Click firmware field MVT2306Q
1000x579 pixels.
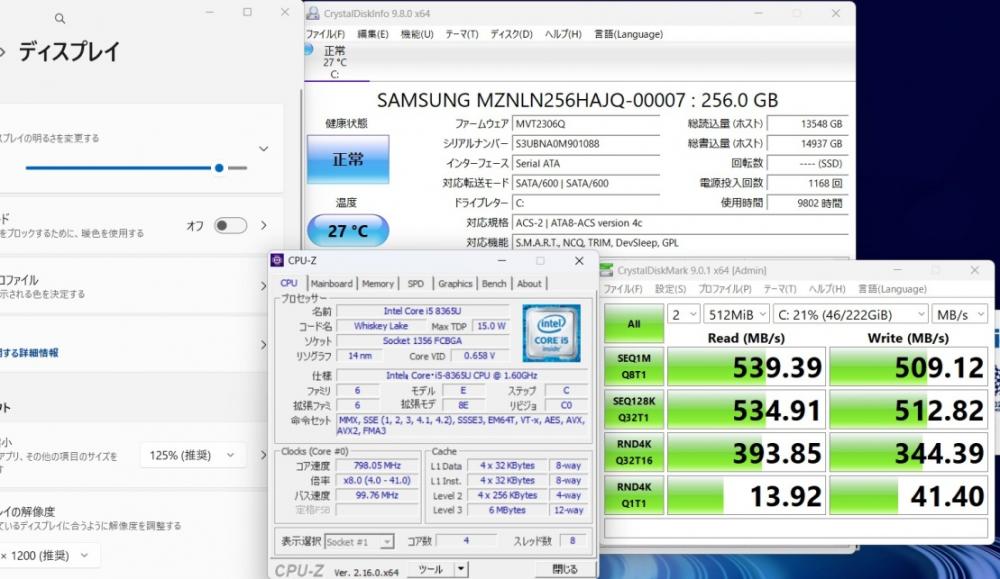pyautogui.click(x=585, y=124)
